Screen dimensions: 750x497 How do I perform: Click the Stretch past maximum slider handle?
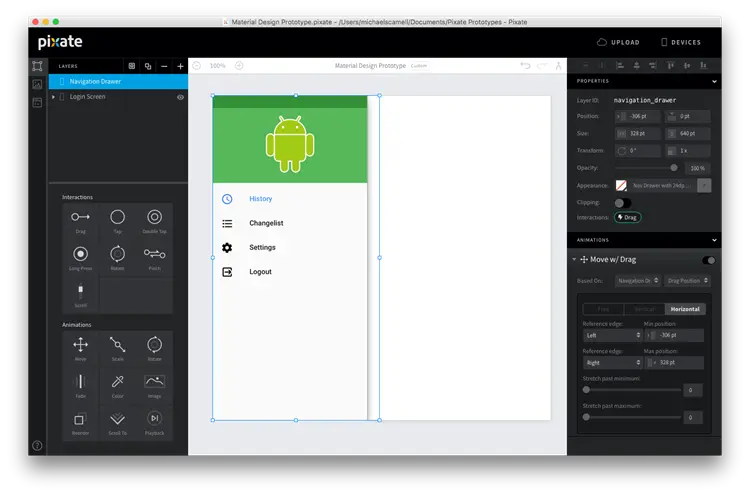tap(586, 417)
